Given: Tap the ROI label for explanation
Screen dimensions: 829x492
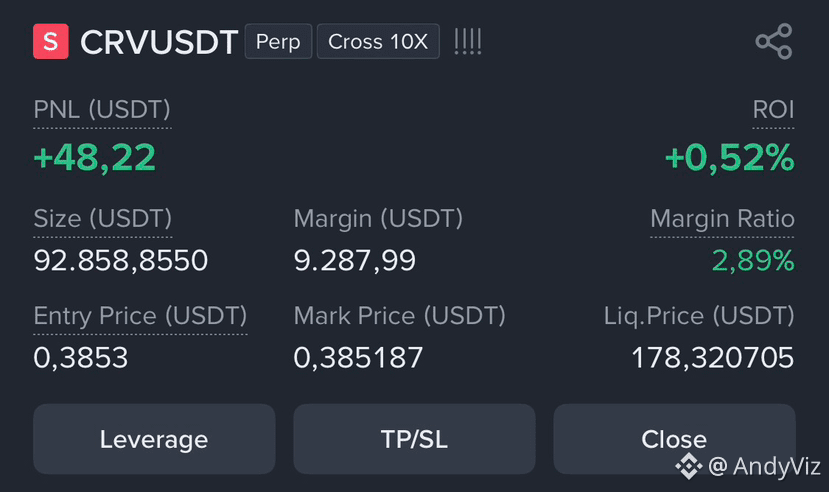Looking at the screenshot, I should click(773, 110).
